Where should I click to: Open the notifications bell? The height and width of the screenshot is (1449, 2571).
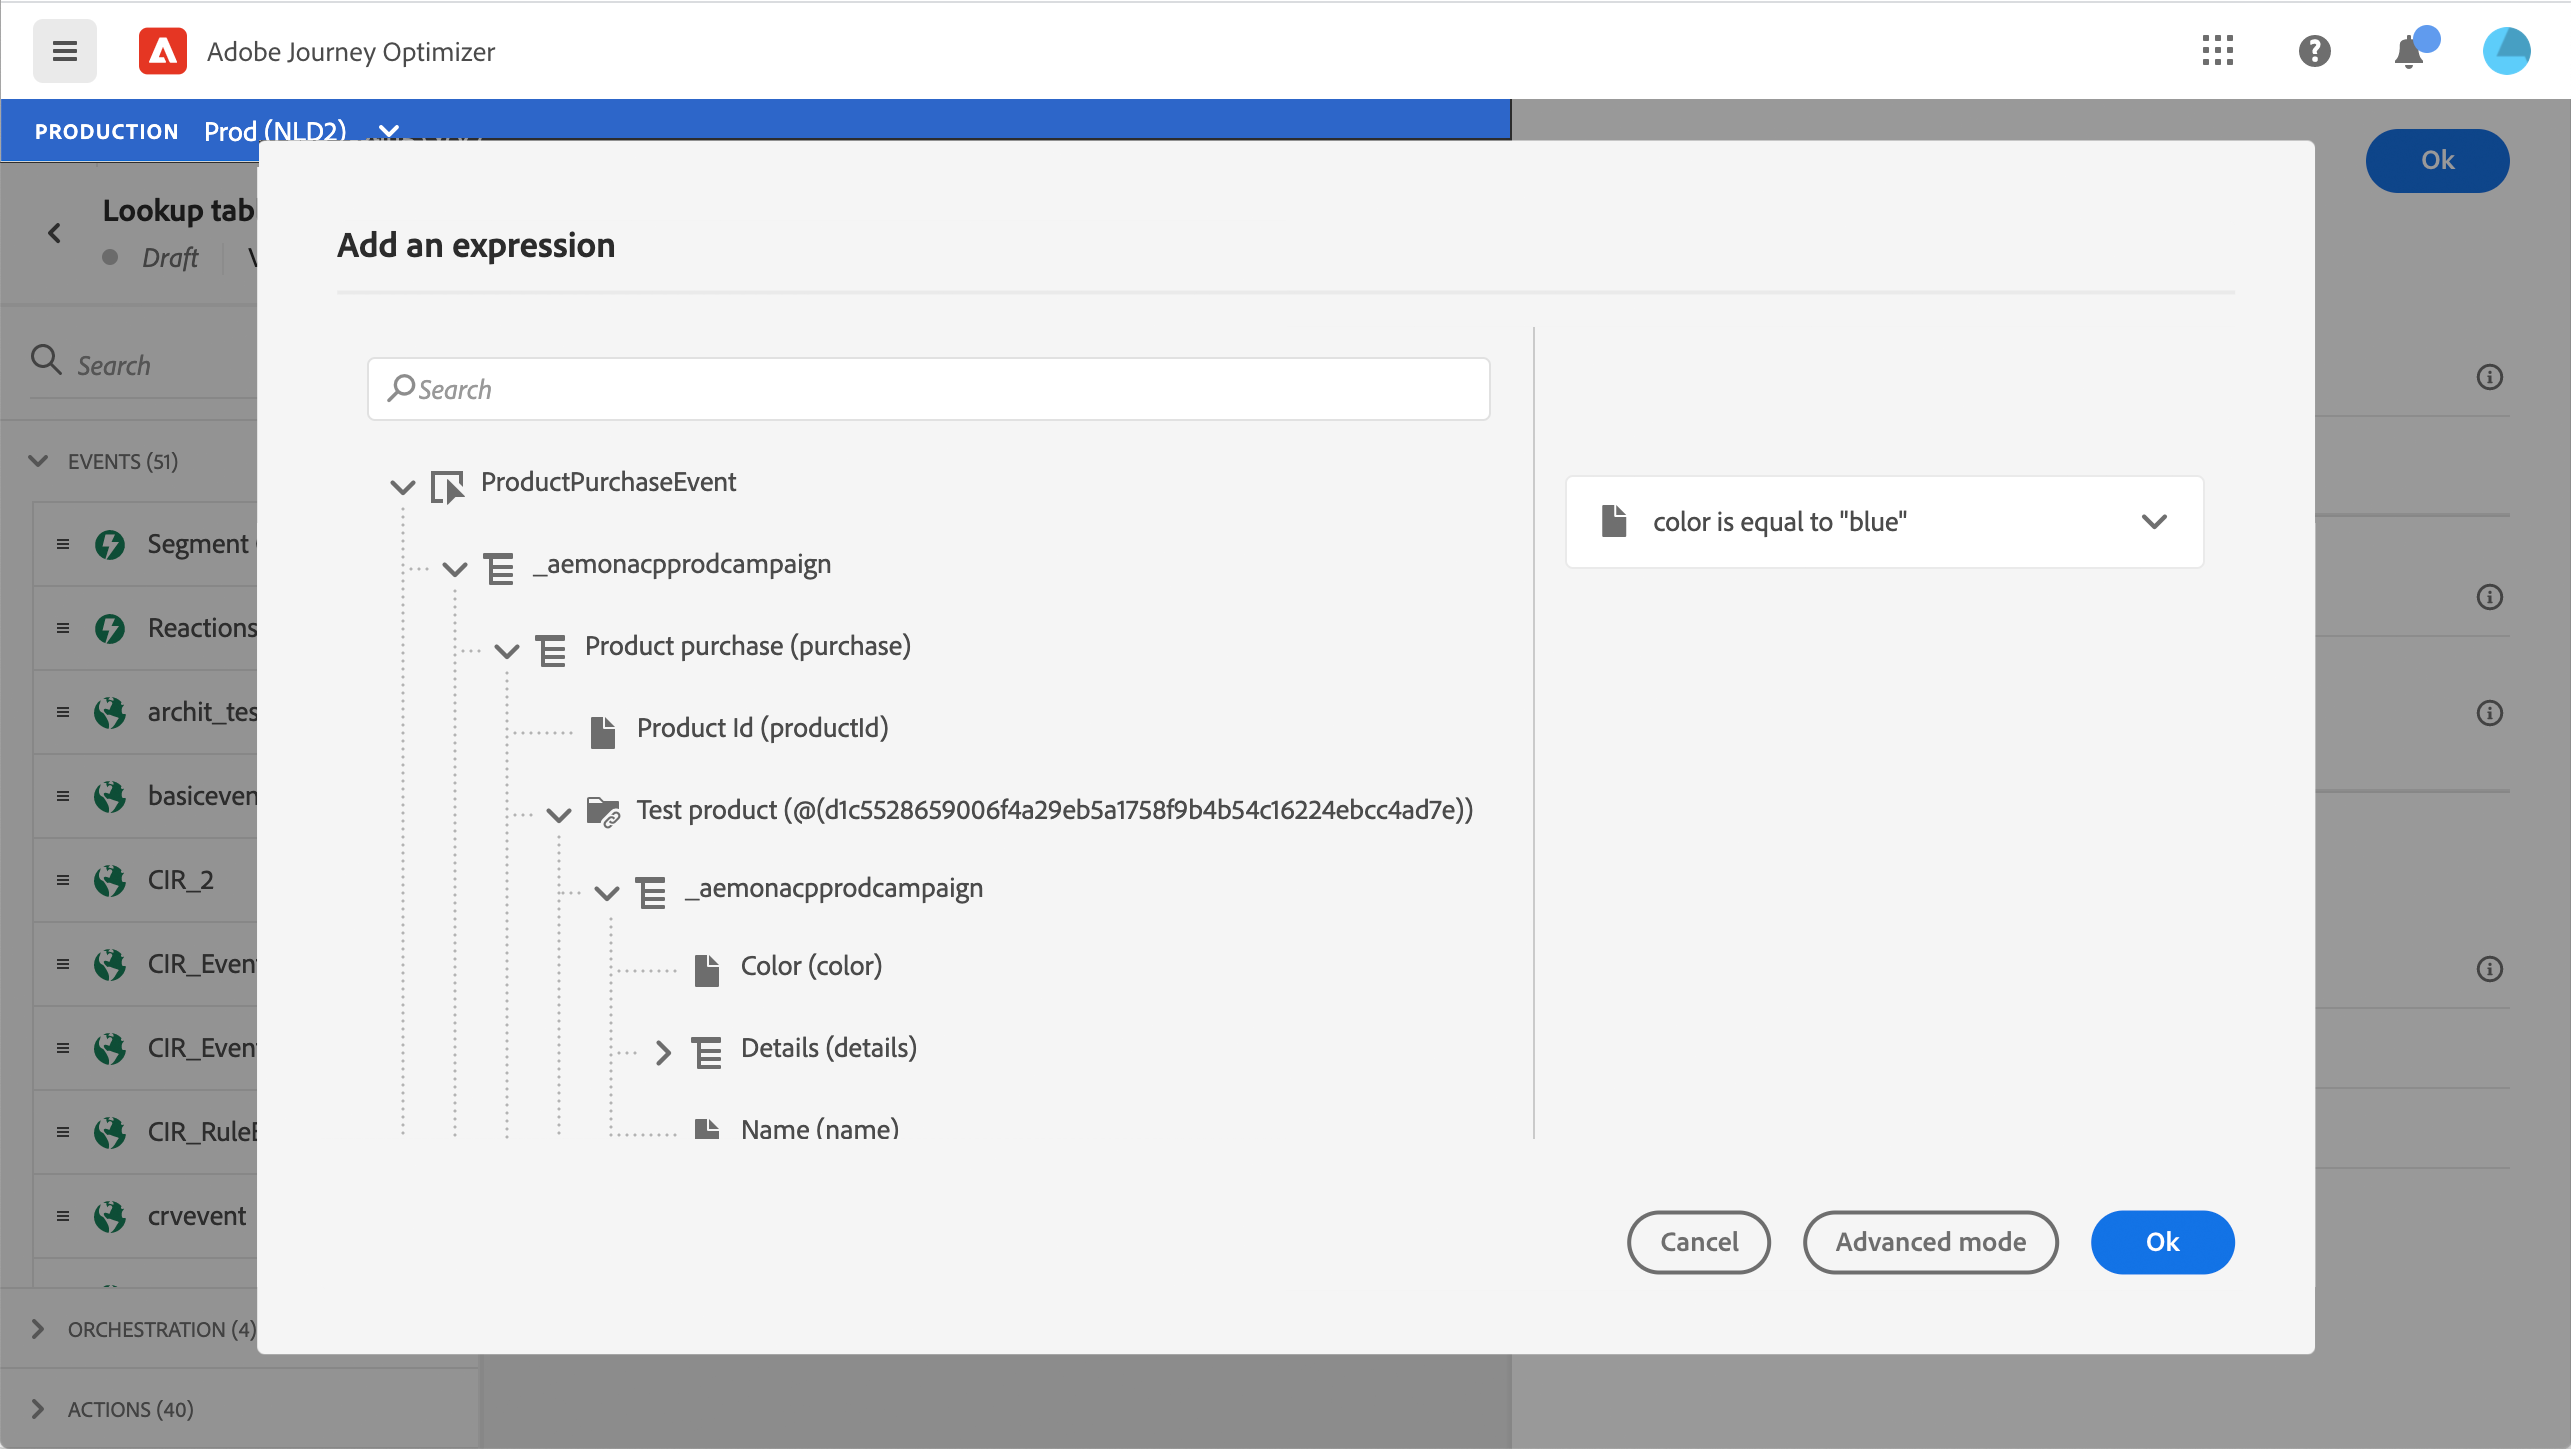pyautogui.click(x=2410, y=51)
